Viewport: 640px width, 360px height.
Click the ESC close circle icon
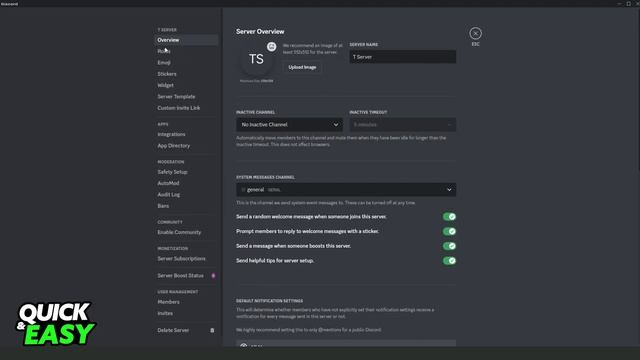click(x=475, y=33)
